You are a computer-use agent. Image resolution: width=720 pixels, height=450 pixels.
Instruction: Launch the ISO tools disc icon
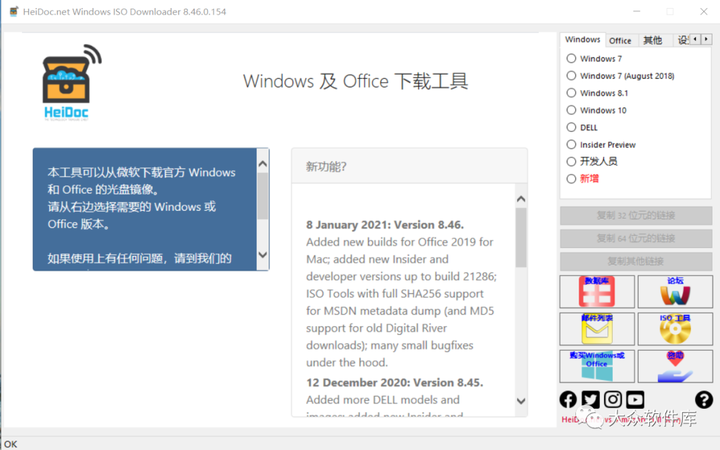[x=675, y=329]
